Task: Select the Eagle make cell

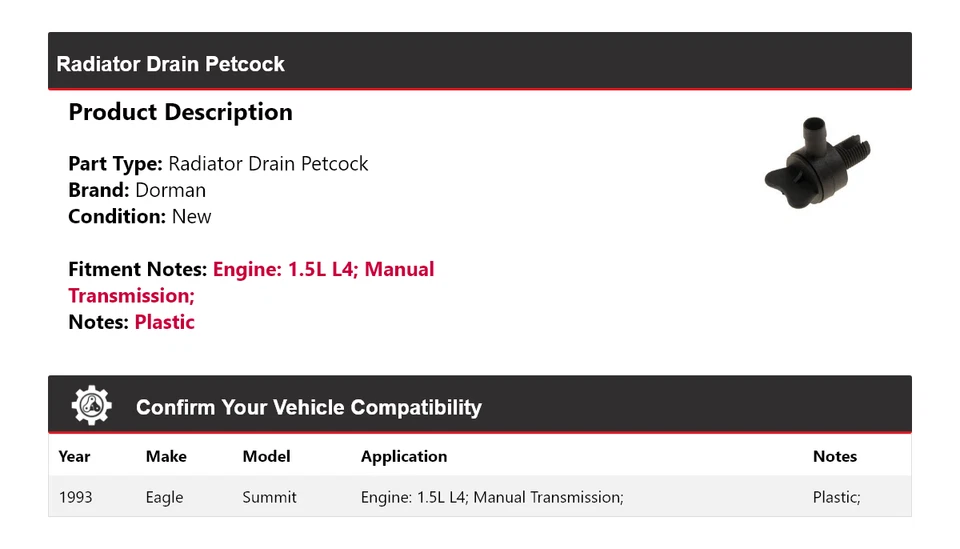Action: tap(164, 497)
